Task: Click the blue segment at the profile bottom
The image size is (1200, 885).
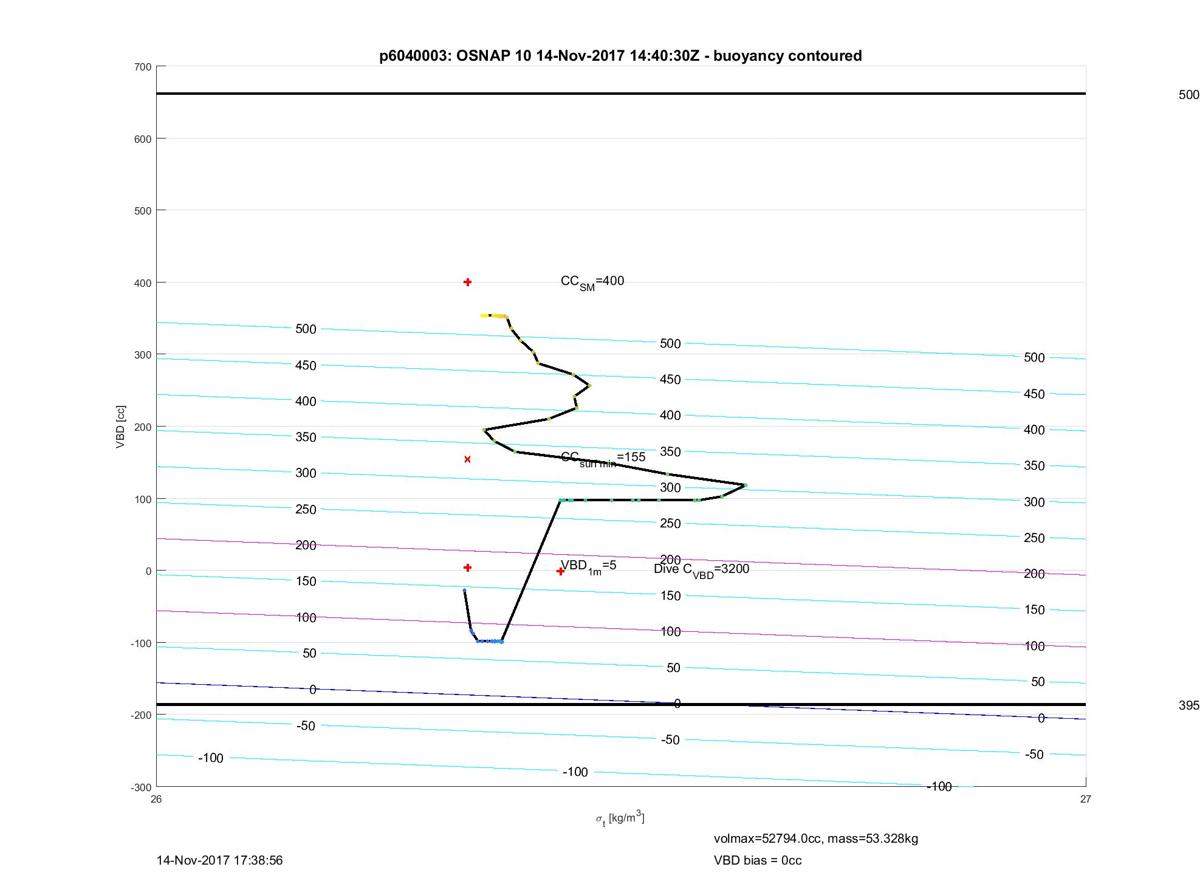Action: point(489,641)
